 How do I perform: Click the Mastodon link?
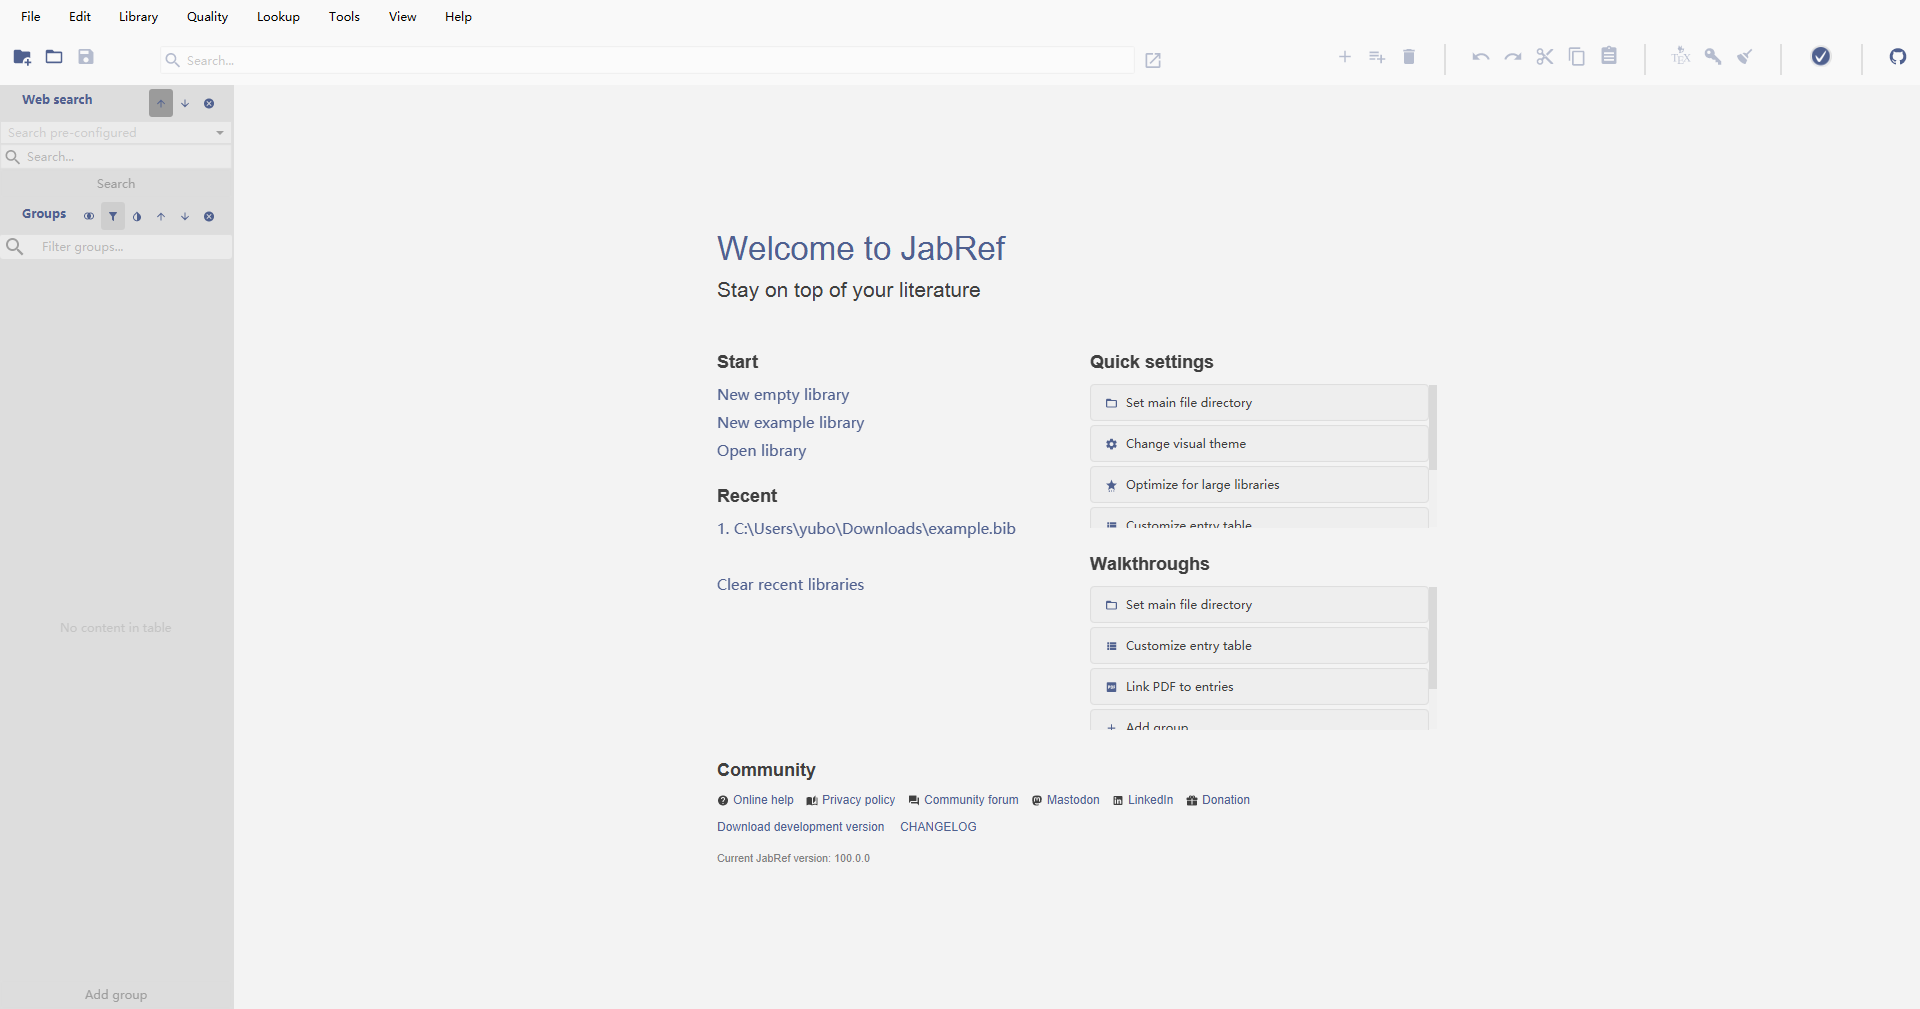pyautogui.click(x=1066, y=800)
